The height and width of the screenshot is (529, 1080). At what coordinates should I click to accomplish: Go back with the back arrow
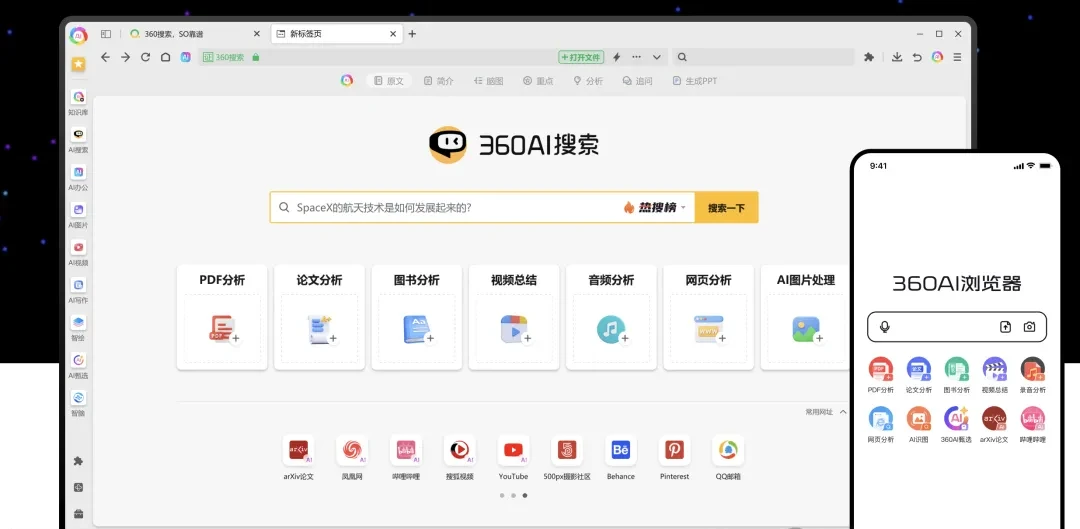click(x=105, y=57)
